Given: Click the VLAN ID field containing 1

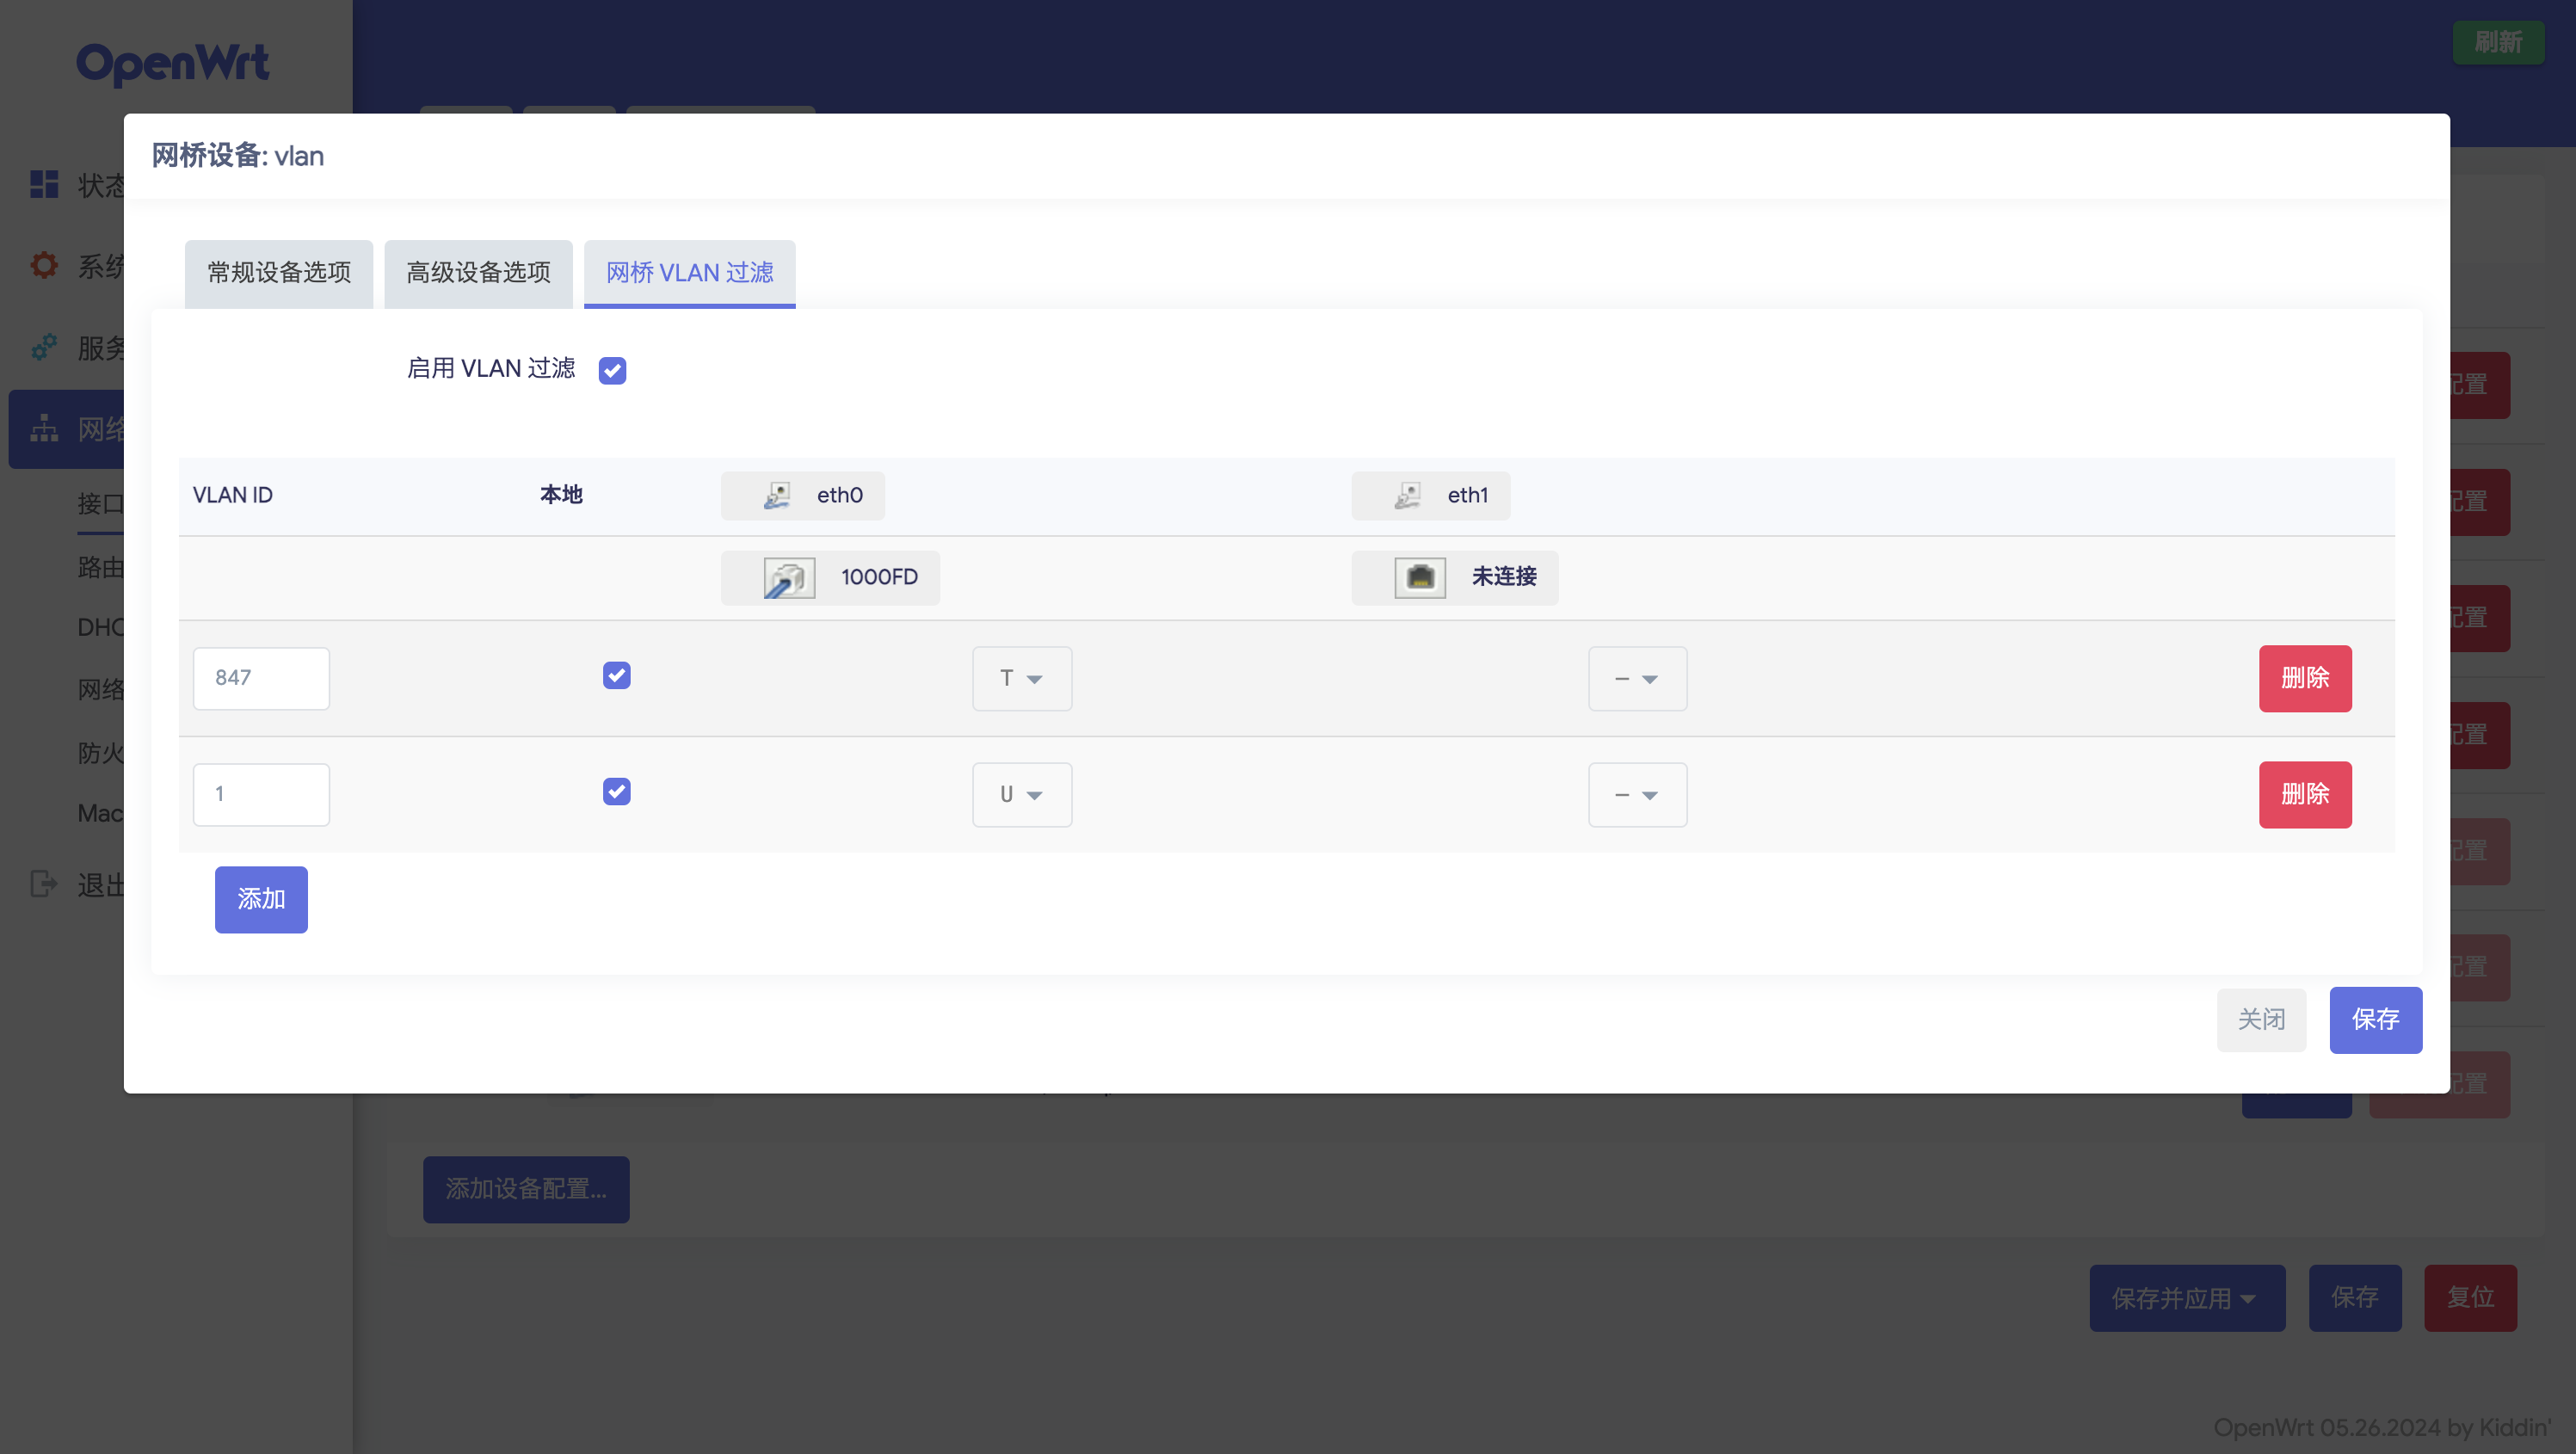Looking at the screenshot, I should click(261, 794).
